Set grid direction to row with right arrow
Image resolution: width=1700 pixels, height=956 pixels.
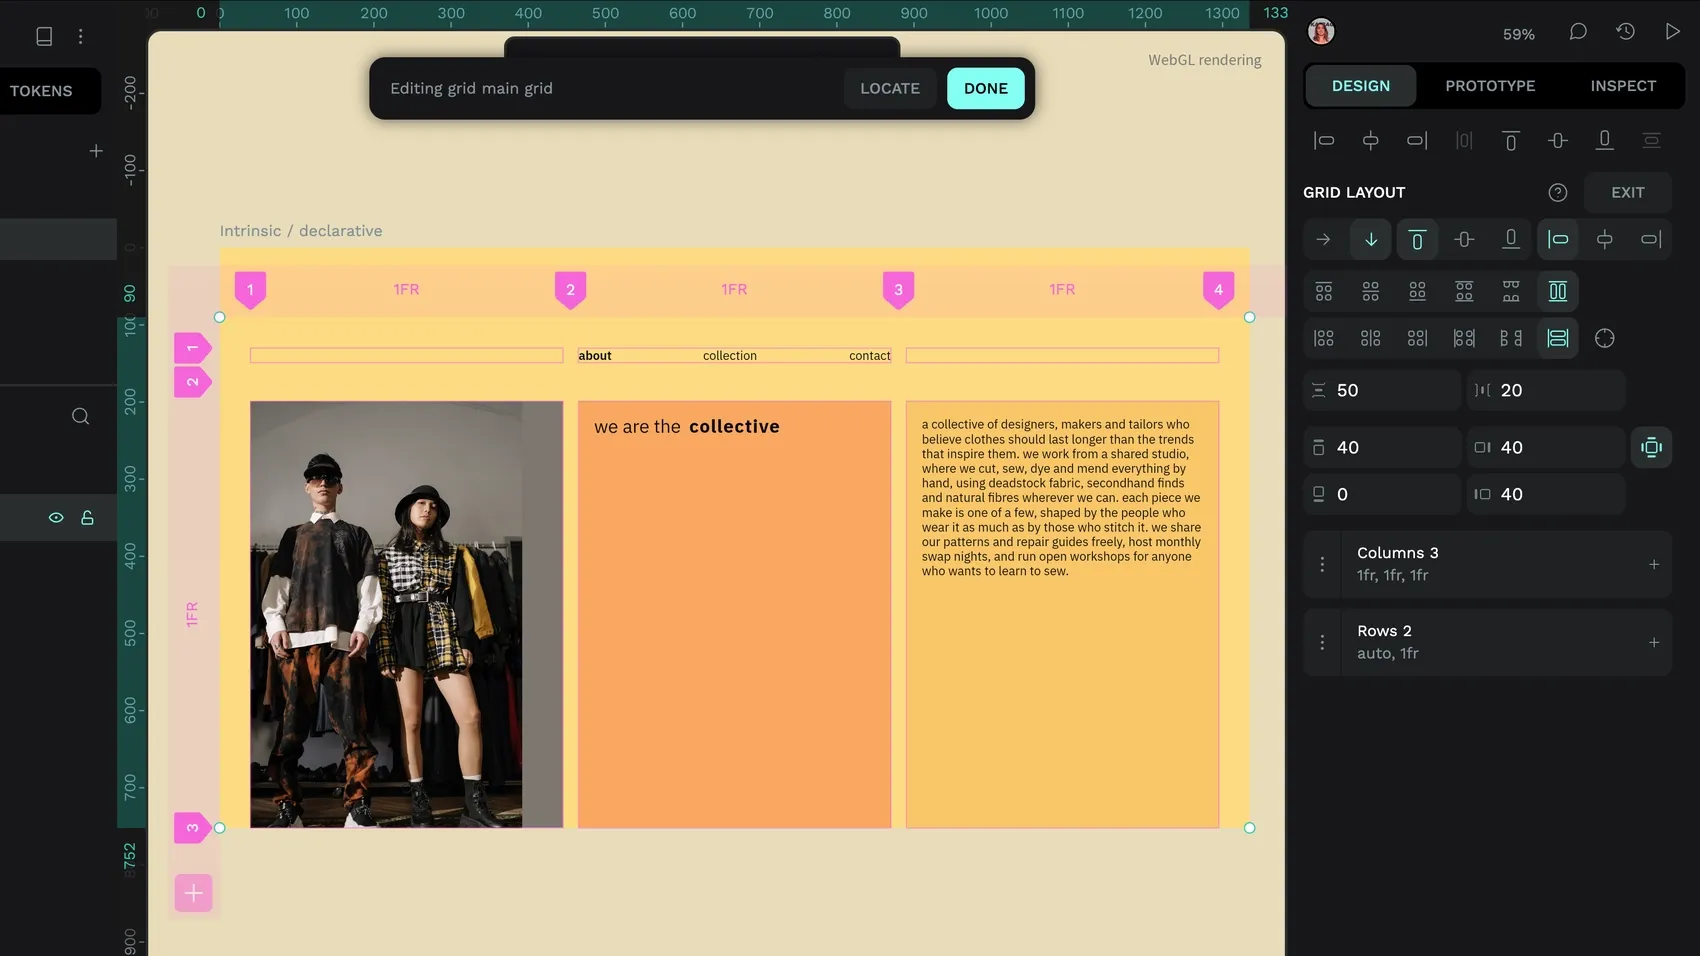click(1324, 239)
